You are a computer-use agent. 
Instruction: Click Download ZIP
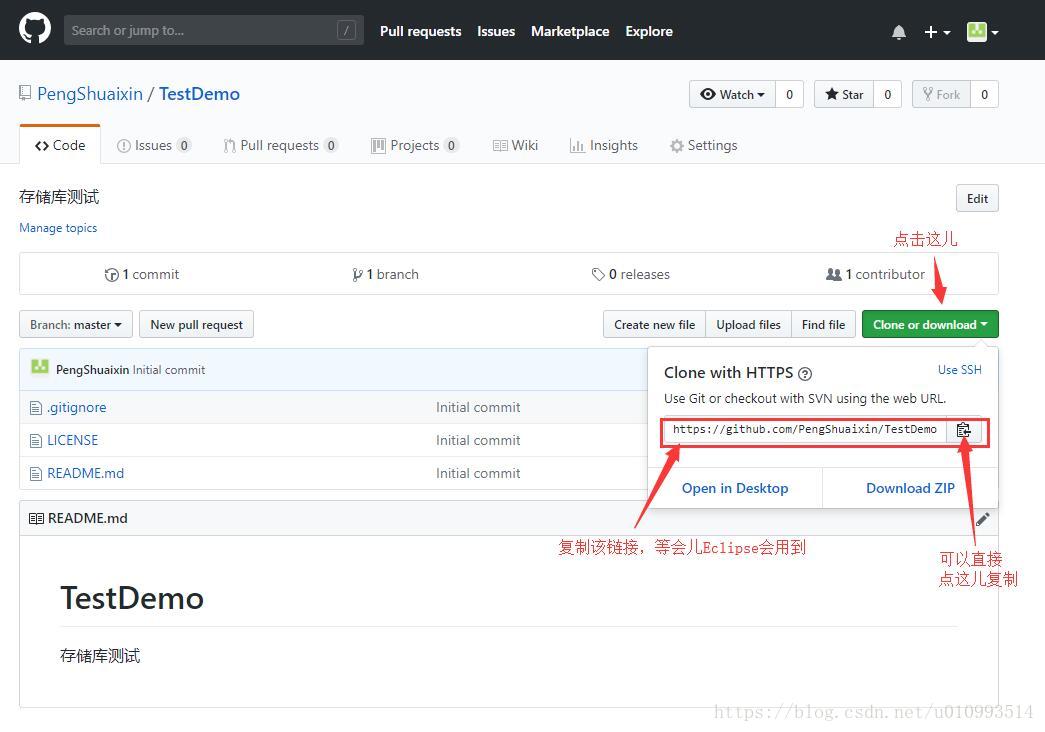tap(910, 488)
